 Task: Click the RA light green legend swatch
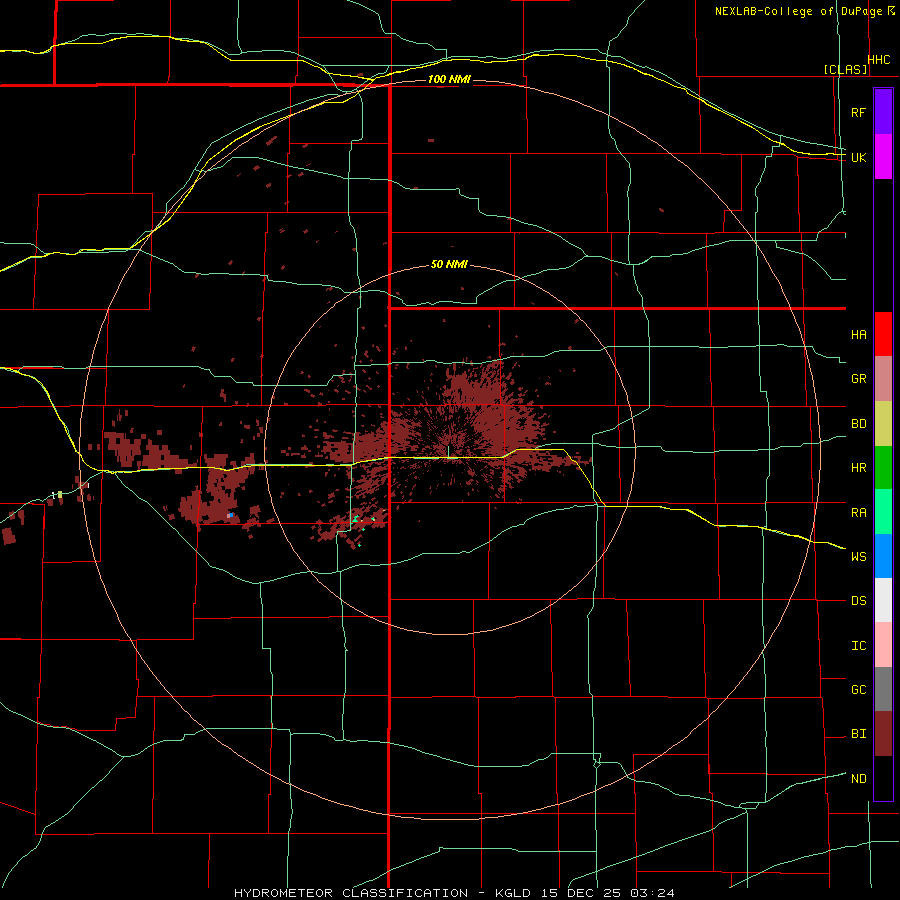[883, 512]
